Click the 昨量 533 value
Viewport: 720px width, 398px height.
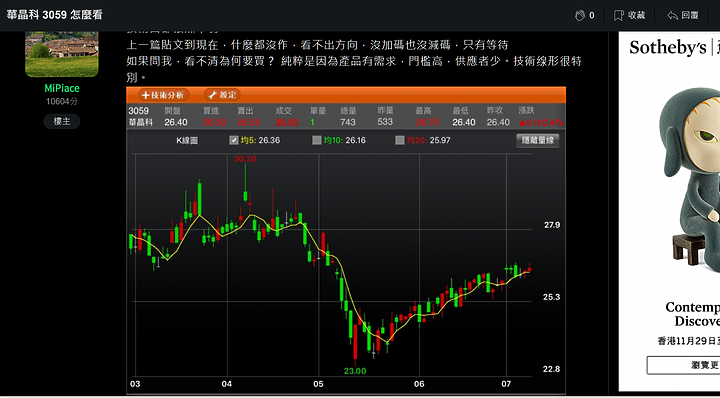point(385,122)
